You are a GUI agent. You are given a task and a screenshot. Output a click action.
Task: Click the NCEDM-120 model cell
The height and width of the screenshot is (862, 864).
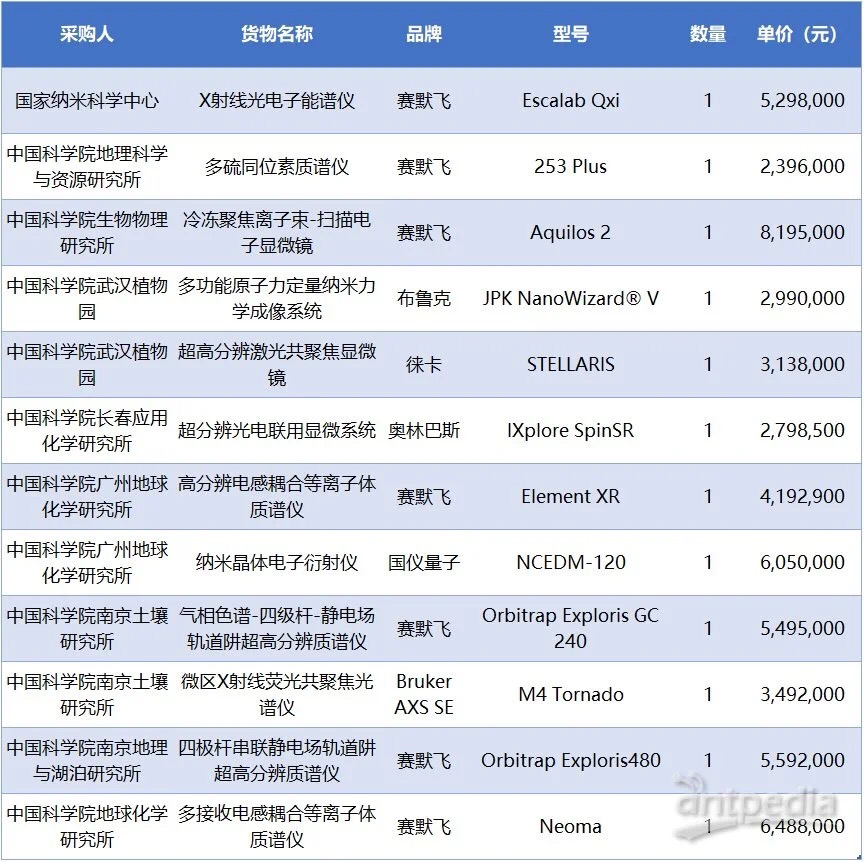pos(570,562)
